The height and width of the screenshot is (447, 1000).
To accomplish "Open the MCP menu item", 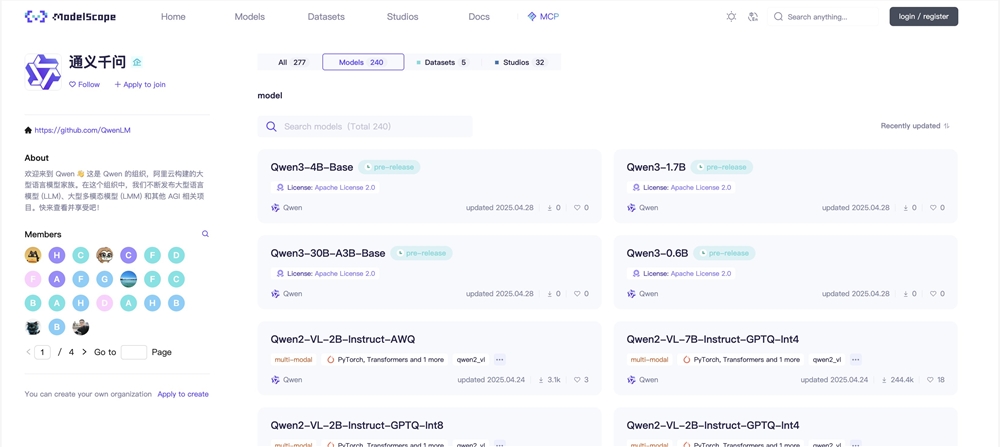I will click(x=543, y=17).
